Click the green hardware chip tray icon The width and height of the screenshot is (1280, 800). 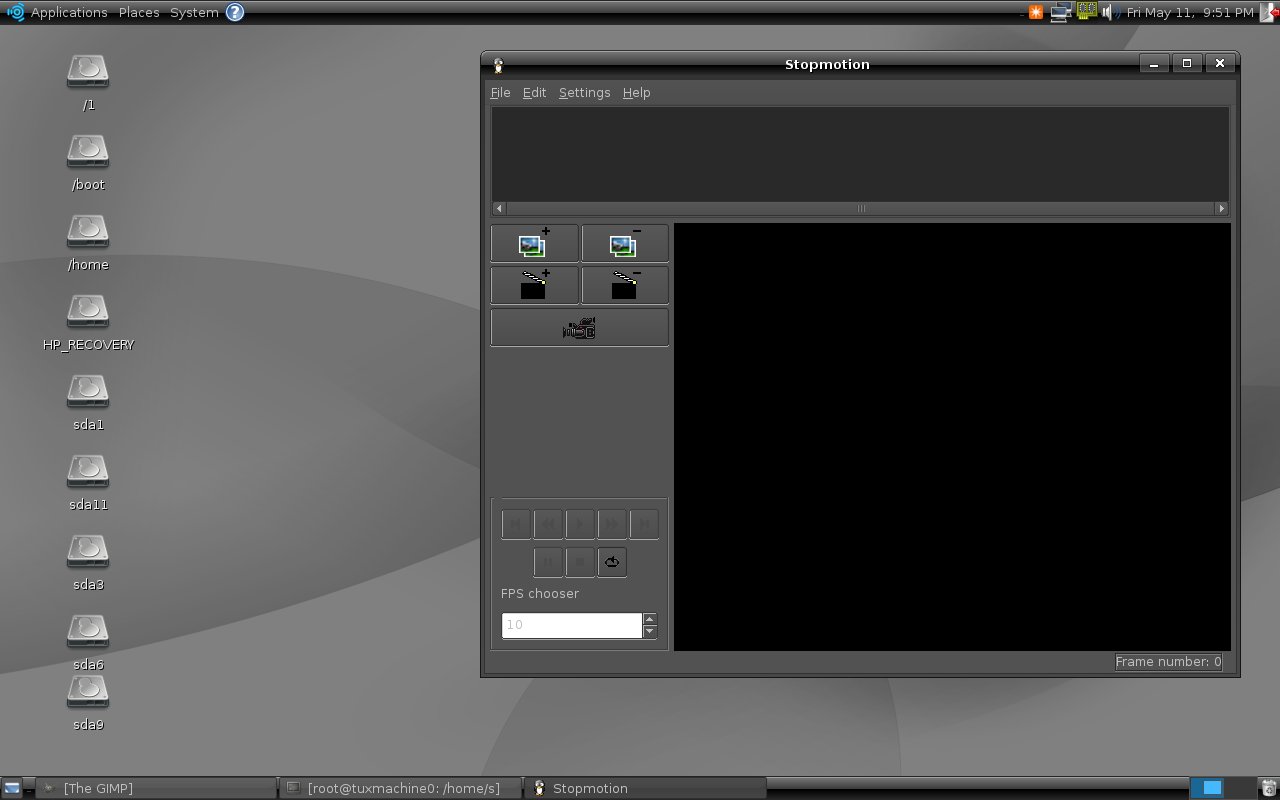[x=1087, y=11]
